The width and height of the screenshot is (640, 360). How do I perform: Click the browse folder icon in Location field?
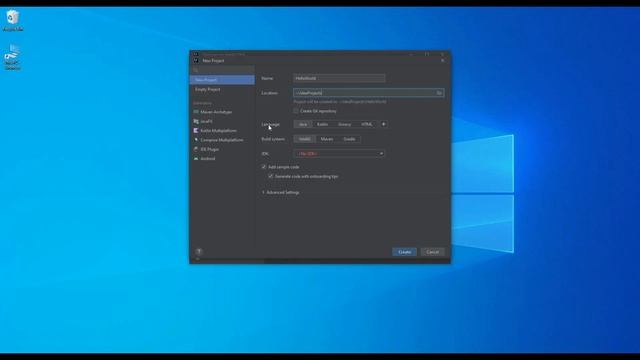[439, 93]
